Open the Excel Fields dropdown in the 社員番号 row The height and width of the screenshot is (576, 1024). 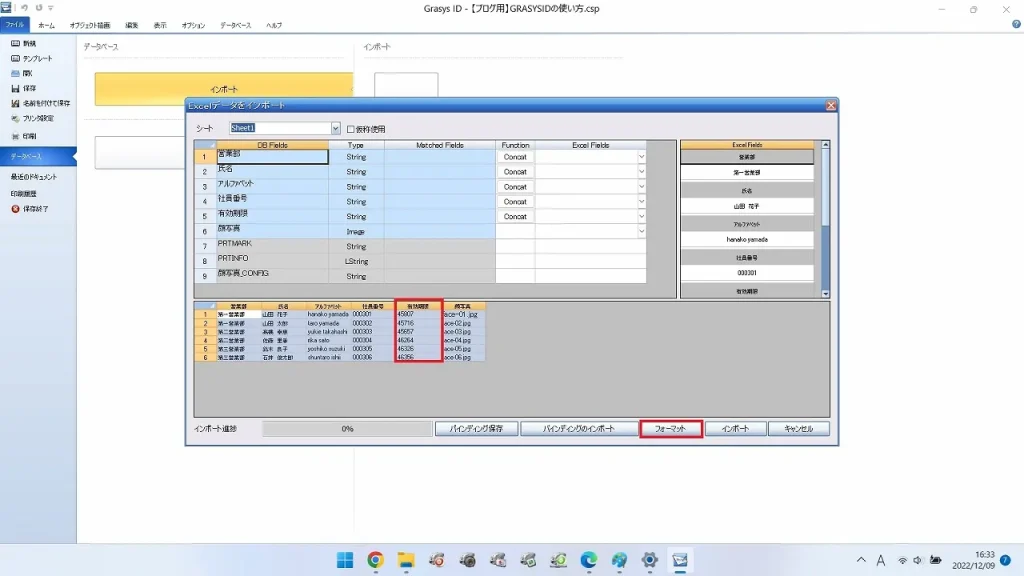[641, 202]
